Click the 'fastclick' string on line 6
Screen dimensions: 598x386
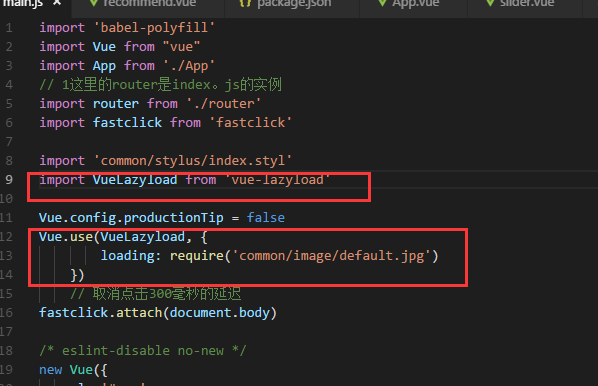[251, 123]
